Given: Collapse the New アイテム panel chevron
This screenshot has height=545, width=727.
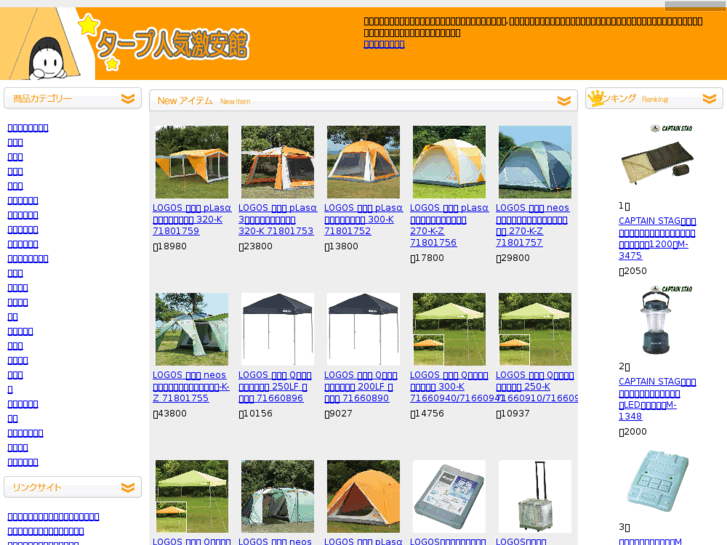Looking at the screenshot, I should point(564,101).
